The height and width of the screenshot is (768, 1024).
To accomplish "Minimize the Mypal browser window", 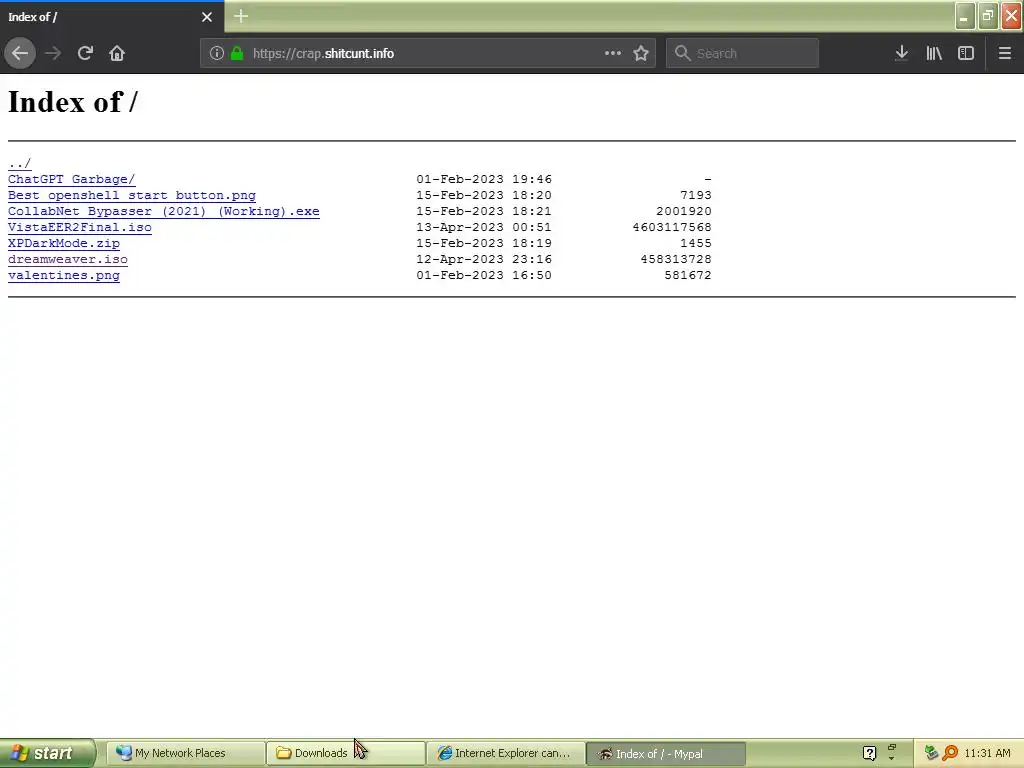I will (x=965, y=16).
